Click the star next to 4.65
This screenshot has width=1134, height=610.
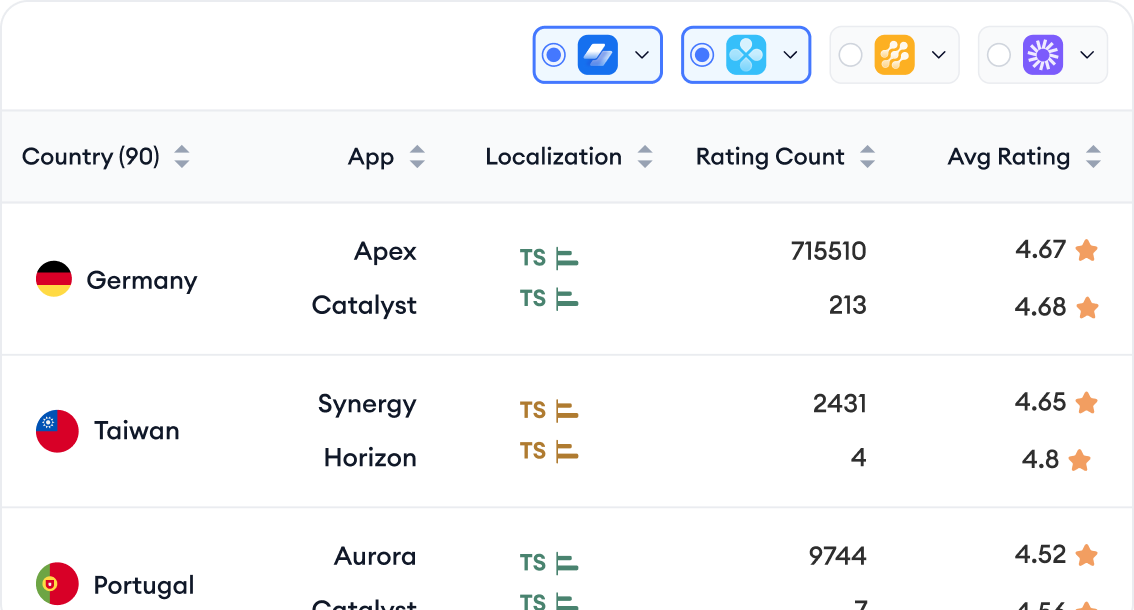coord(1086,402)
